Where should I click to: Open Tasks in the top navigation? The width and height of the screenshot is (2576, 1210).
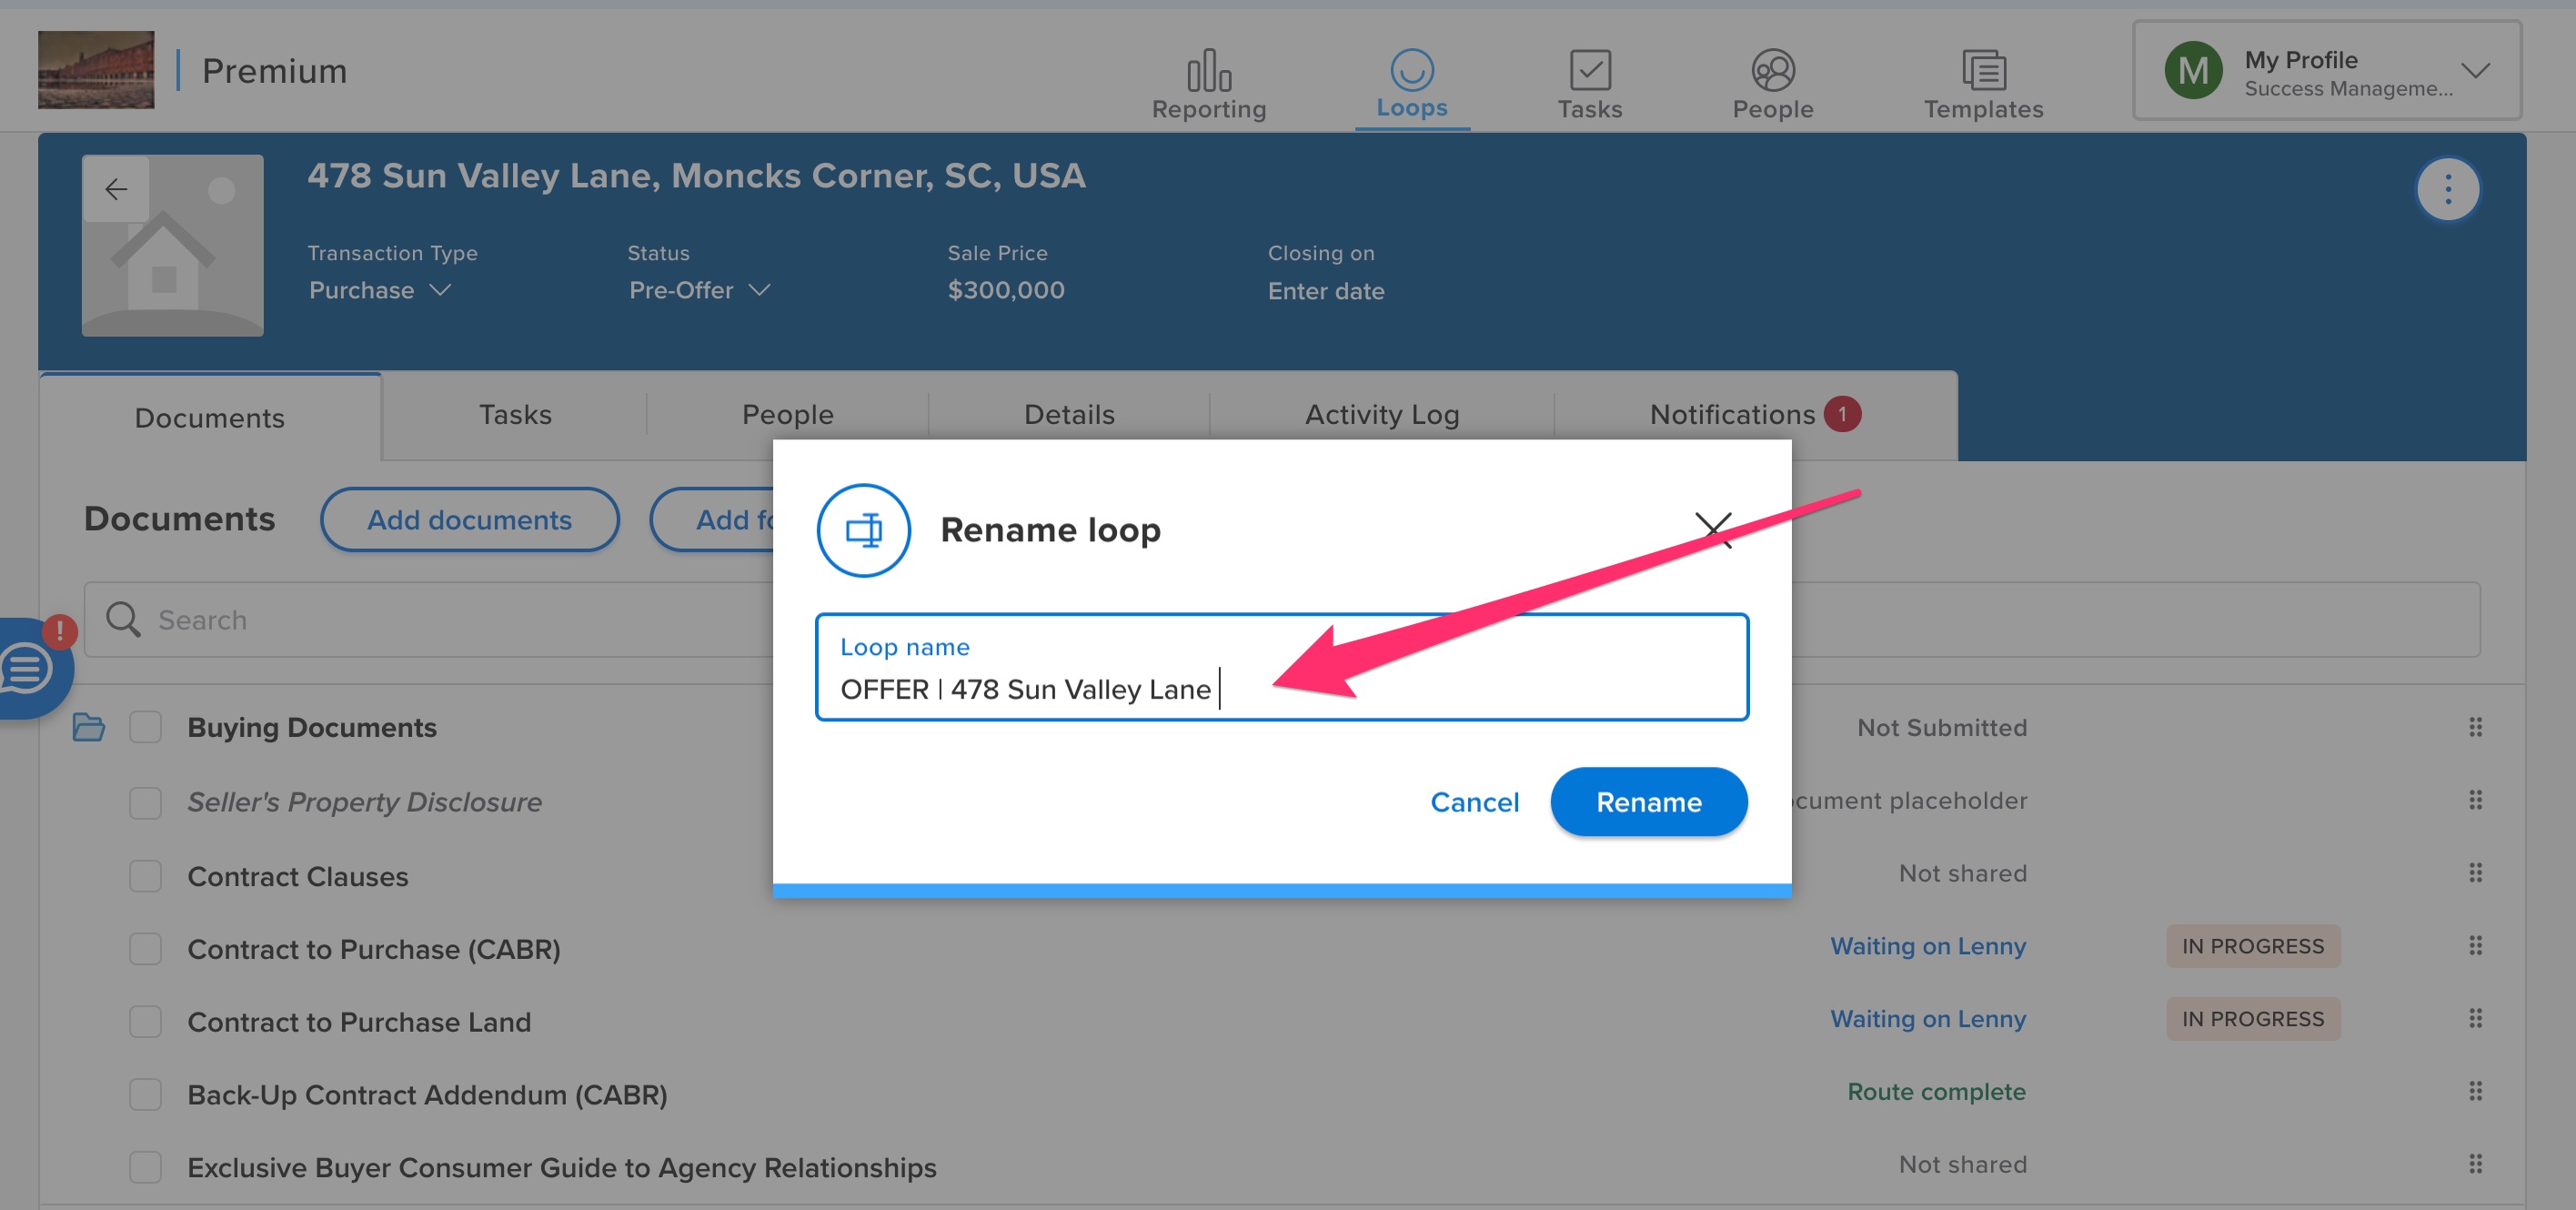click(x=1589, y=85)
